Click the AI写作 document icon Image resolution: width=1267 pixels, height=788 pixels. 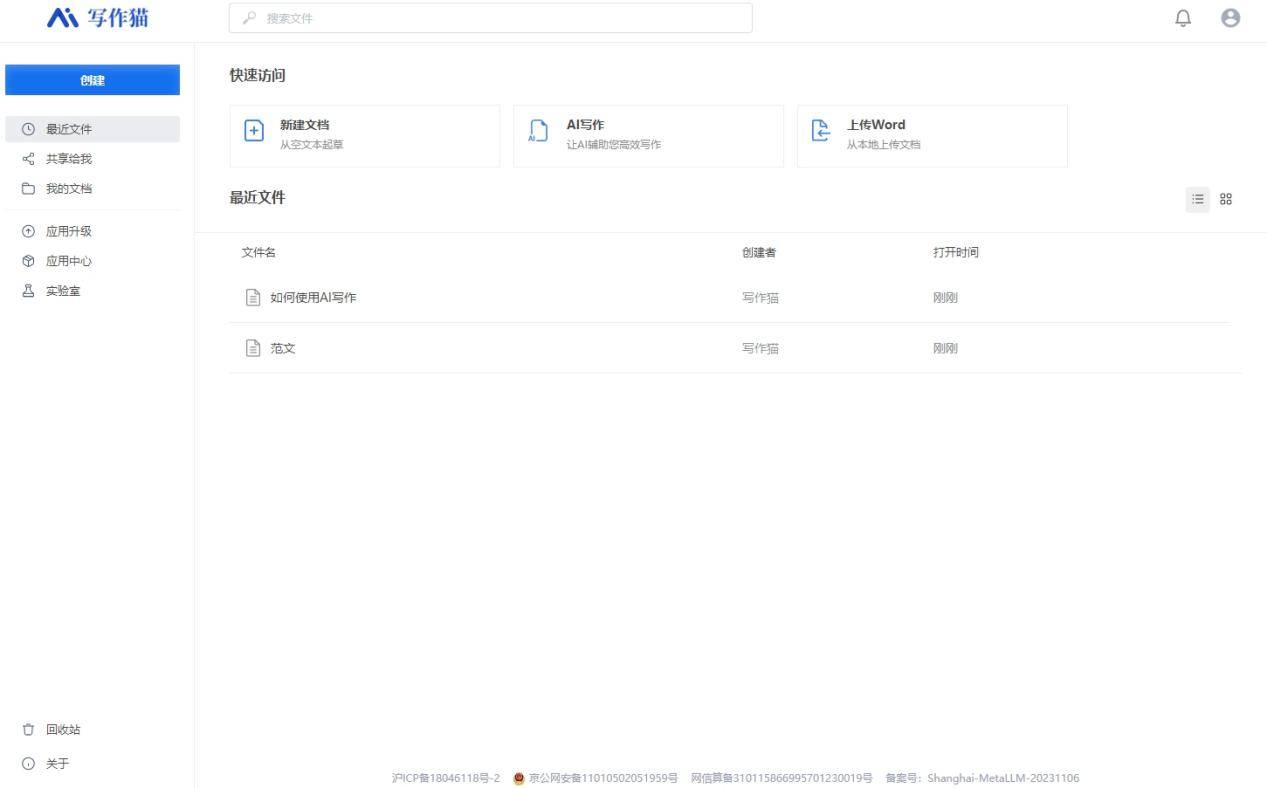point(538,133)
